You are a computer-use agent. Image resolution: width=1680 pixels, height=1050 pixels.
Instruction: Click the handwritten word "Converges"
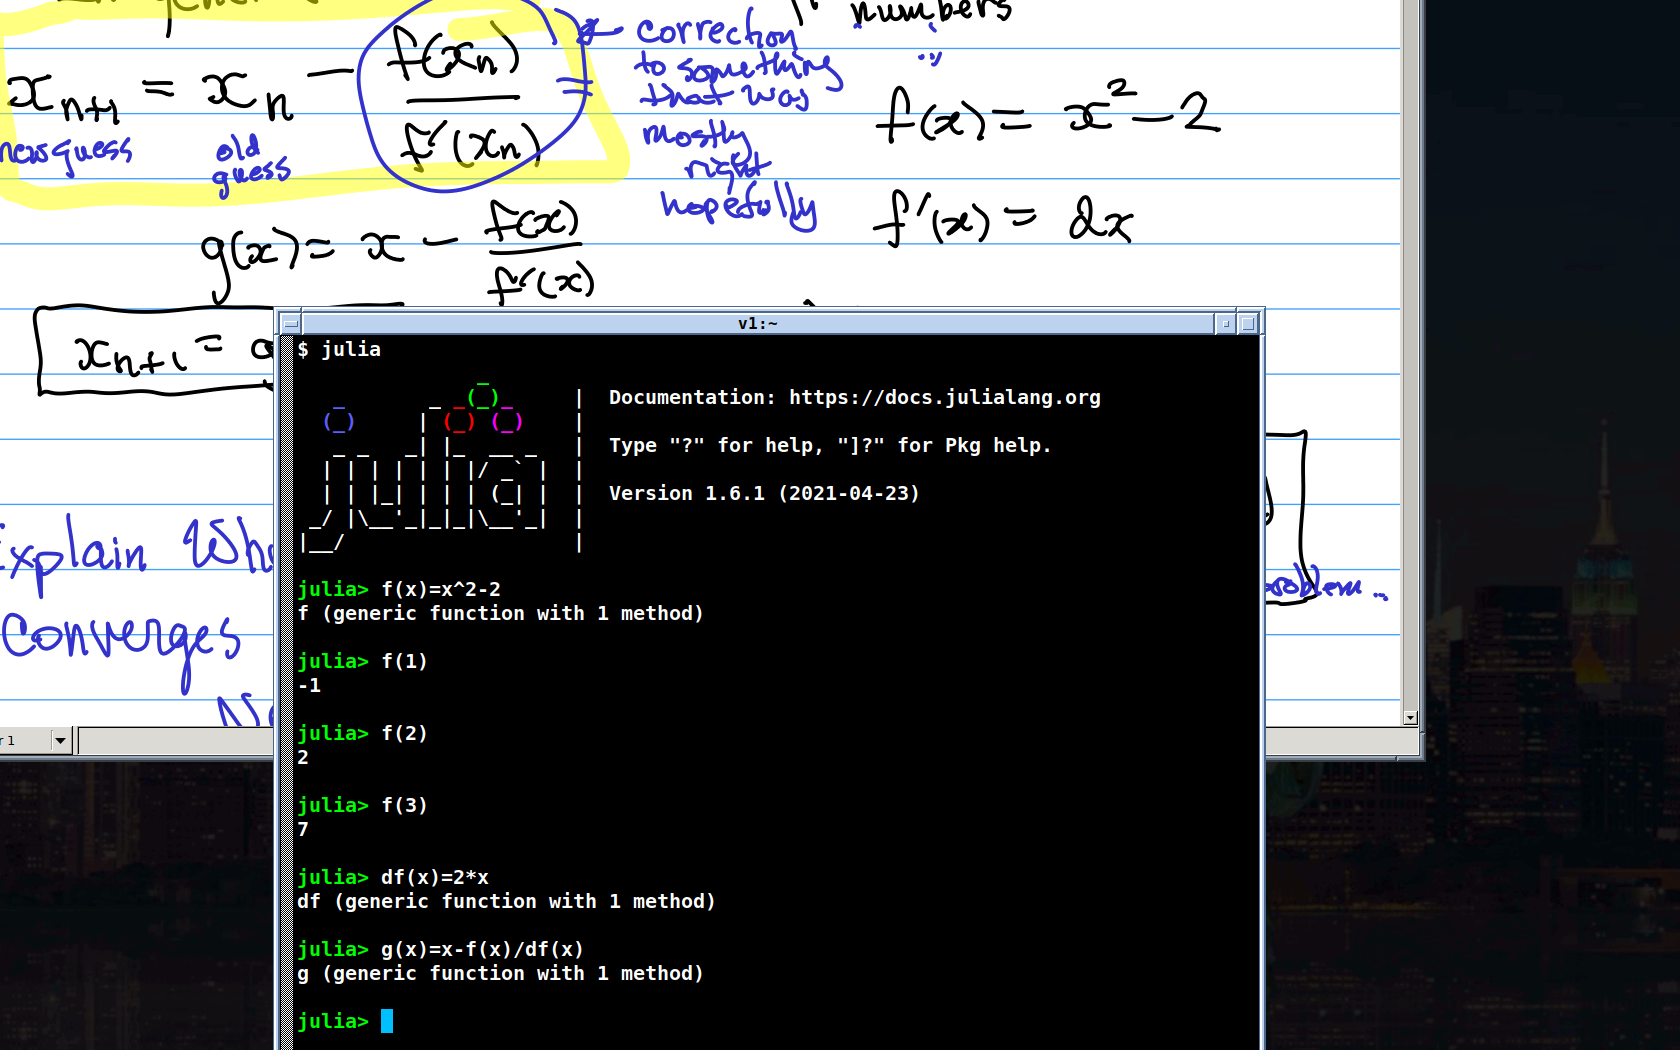click(120, 640)
